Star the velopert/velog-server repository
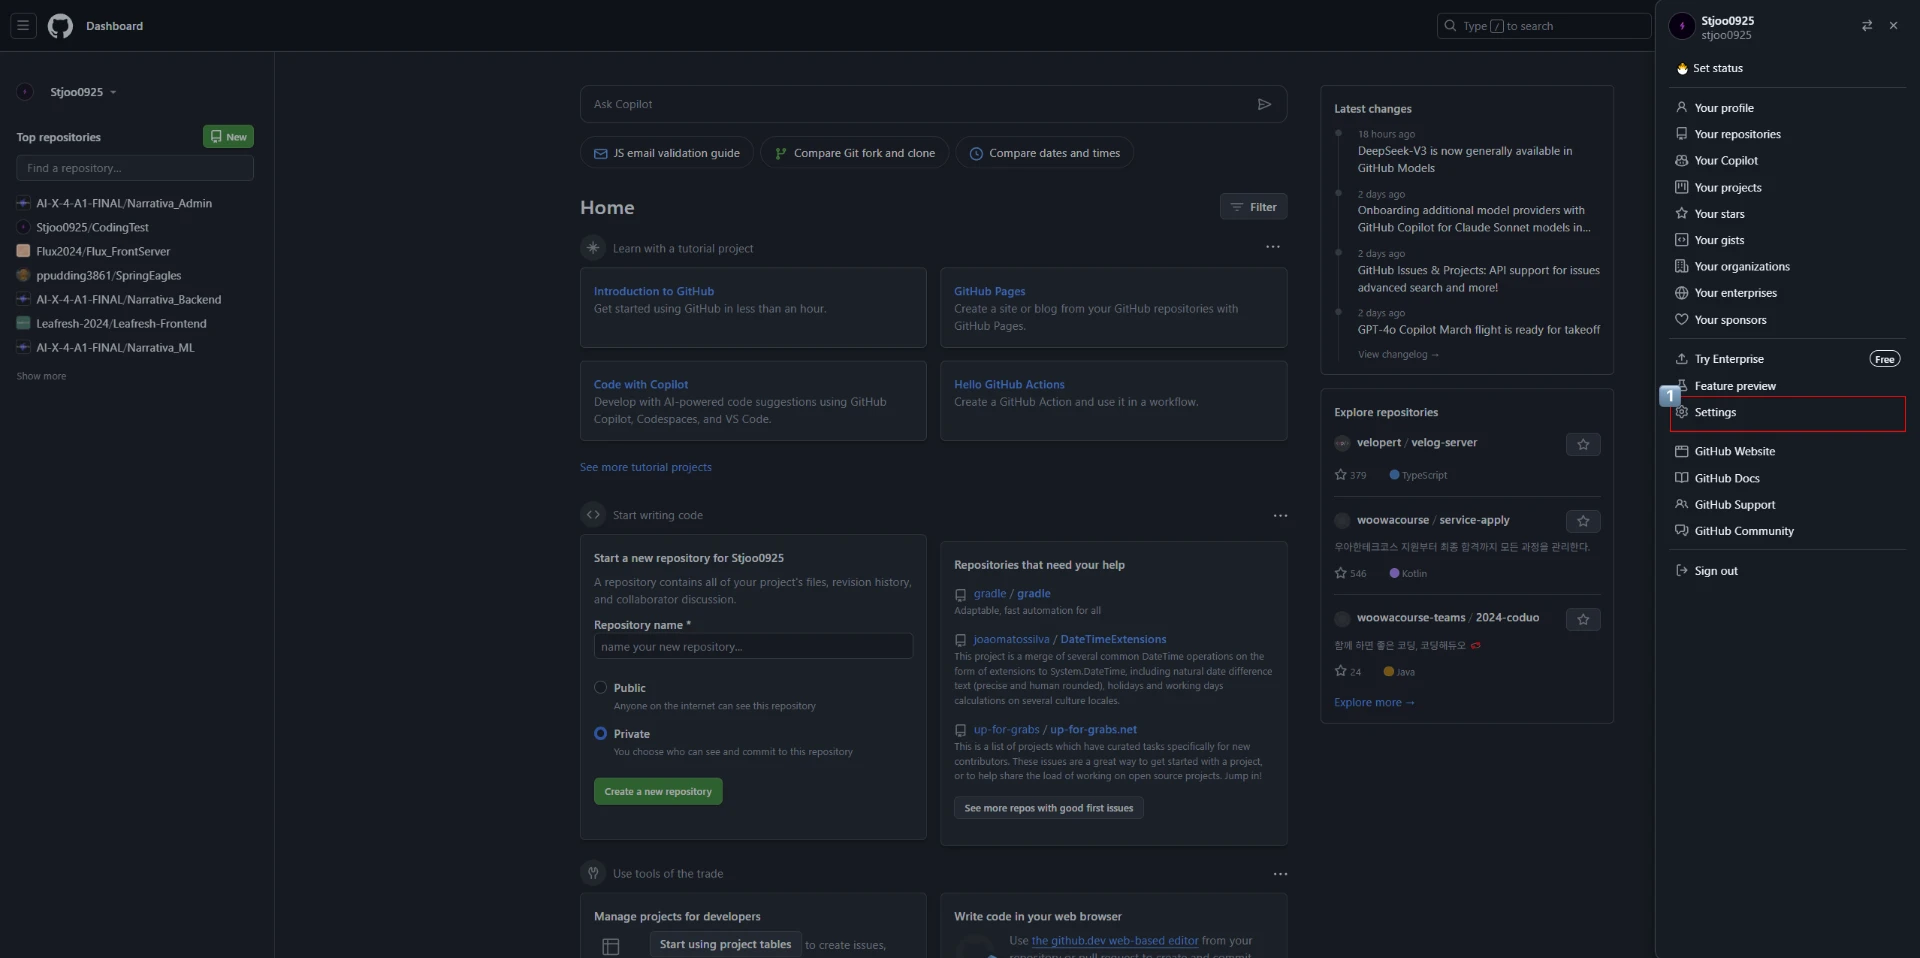Image resolution: width=1920 pixels, height=958 pixels. 1583,444
